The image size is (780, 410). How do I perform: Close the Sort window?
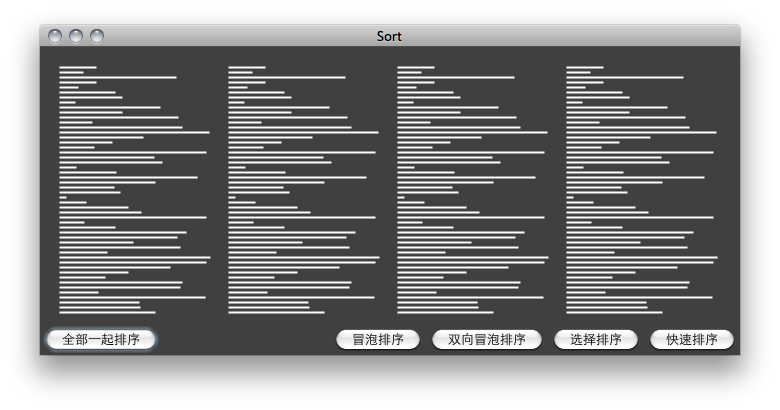point(55,36)
